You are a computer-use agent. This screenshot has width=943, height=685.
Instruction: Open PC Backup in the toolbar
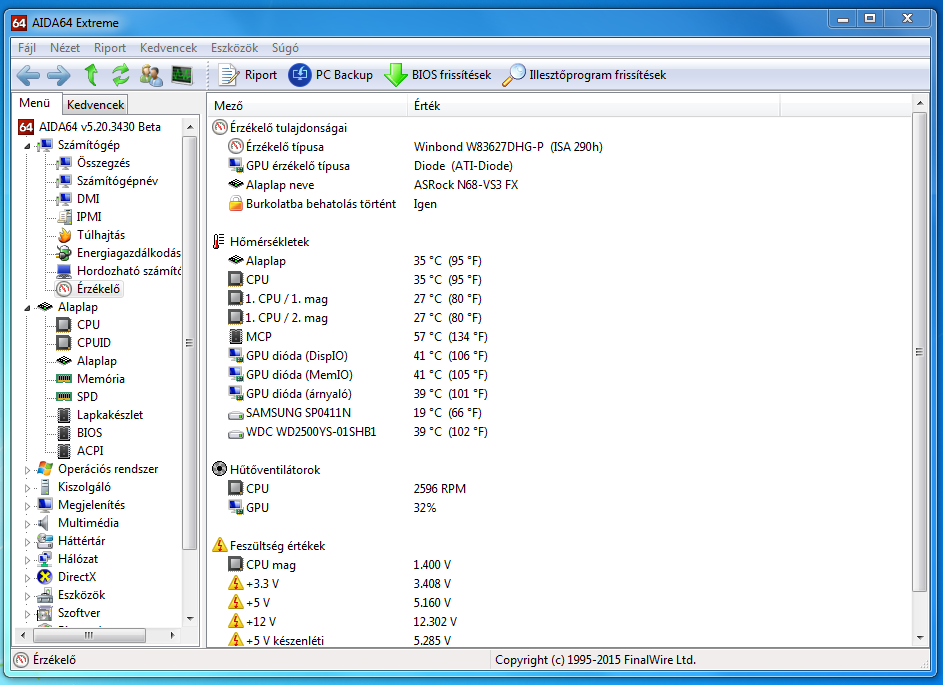pyautogui.click(x=330, y=75)
